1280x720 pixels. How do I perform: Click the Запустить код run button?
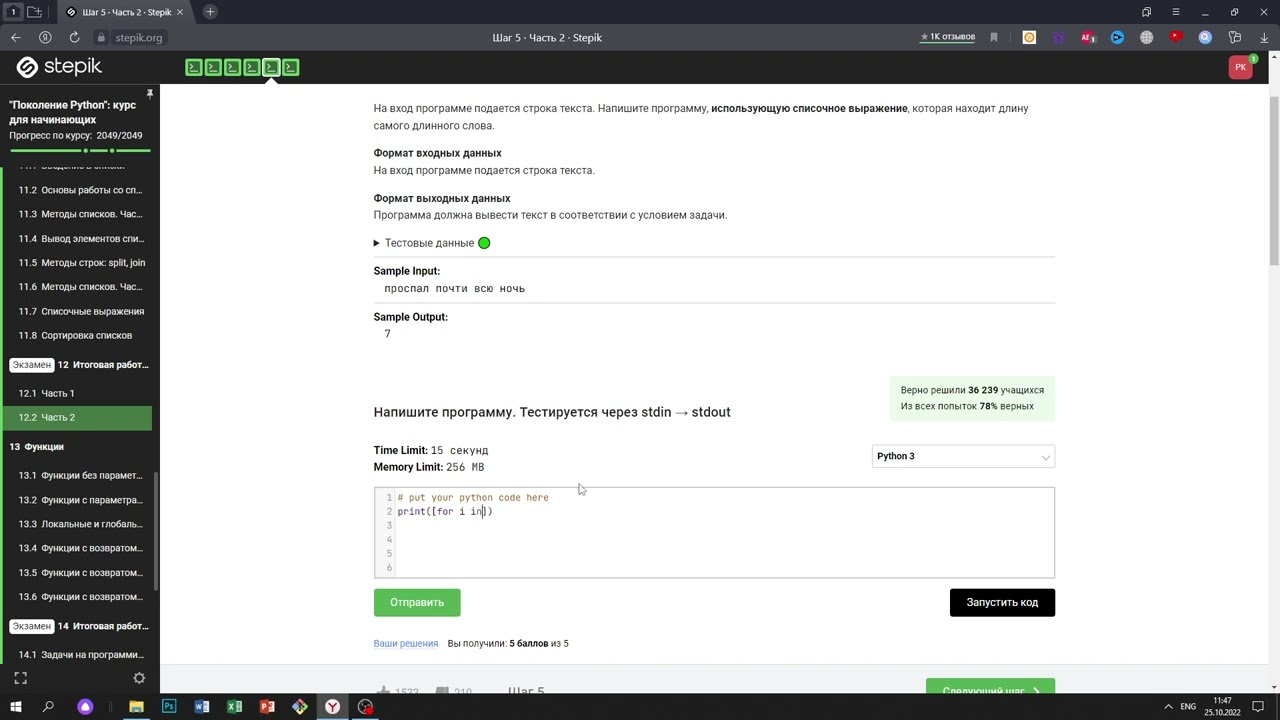[x=1002, y=602]
